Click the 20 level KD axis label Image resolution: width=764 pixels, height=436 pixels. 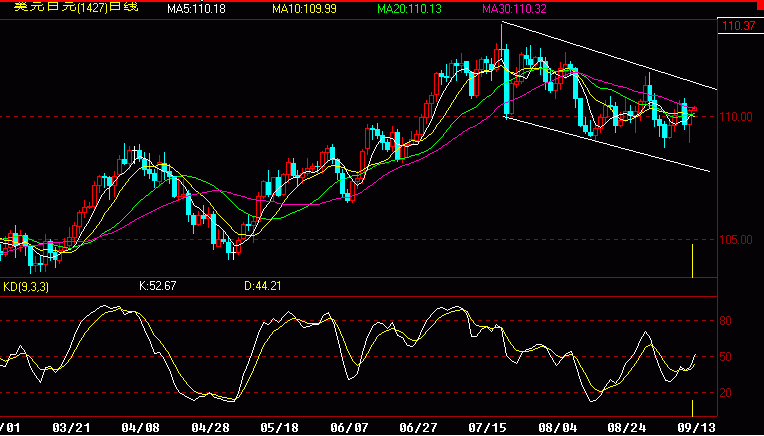(726, 393)
